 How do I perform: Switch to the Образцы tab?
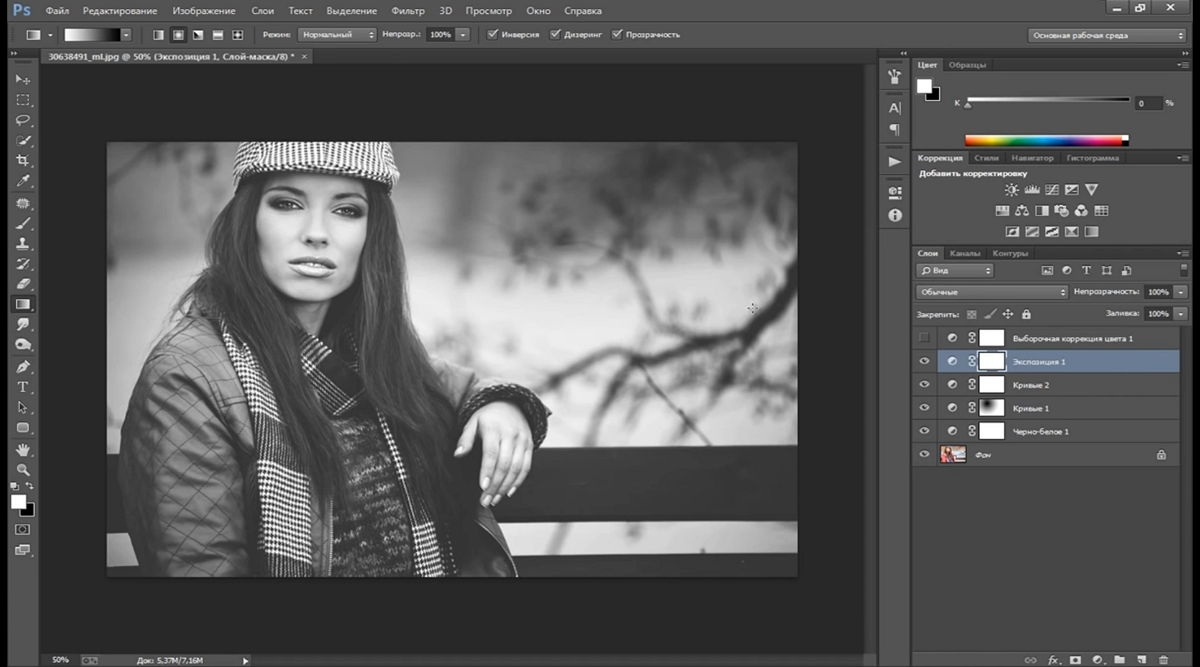tap(967, 65)
